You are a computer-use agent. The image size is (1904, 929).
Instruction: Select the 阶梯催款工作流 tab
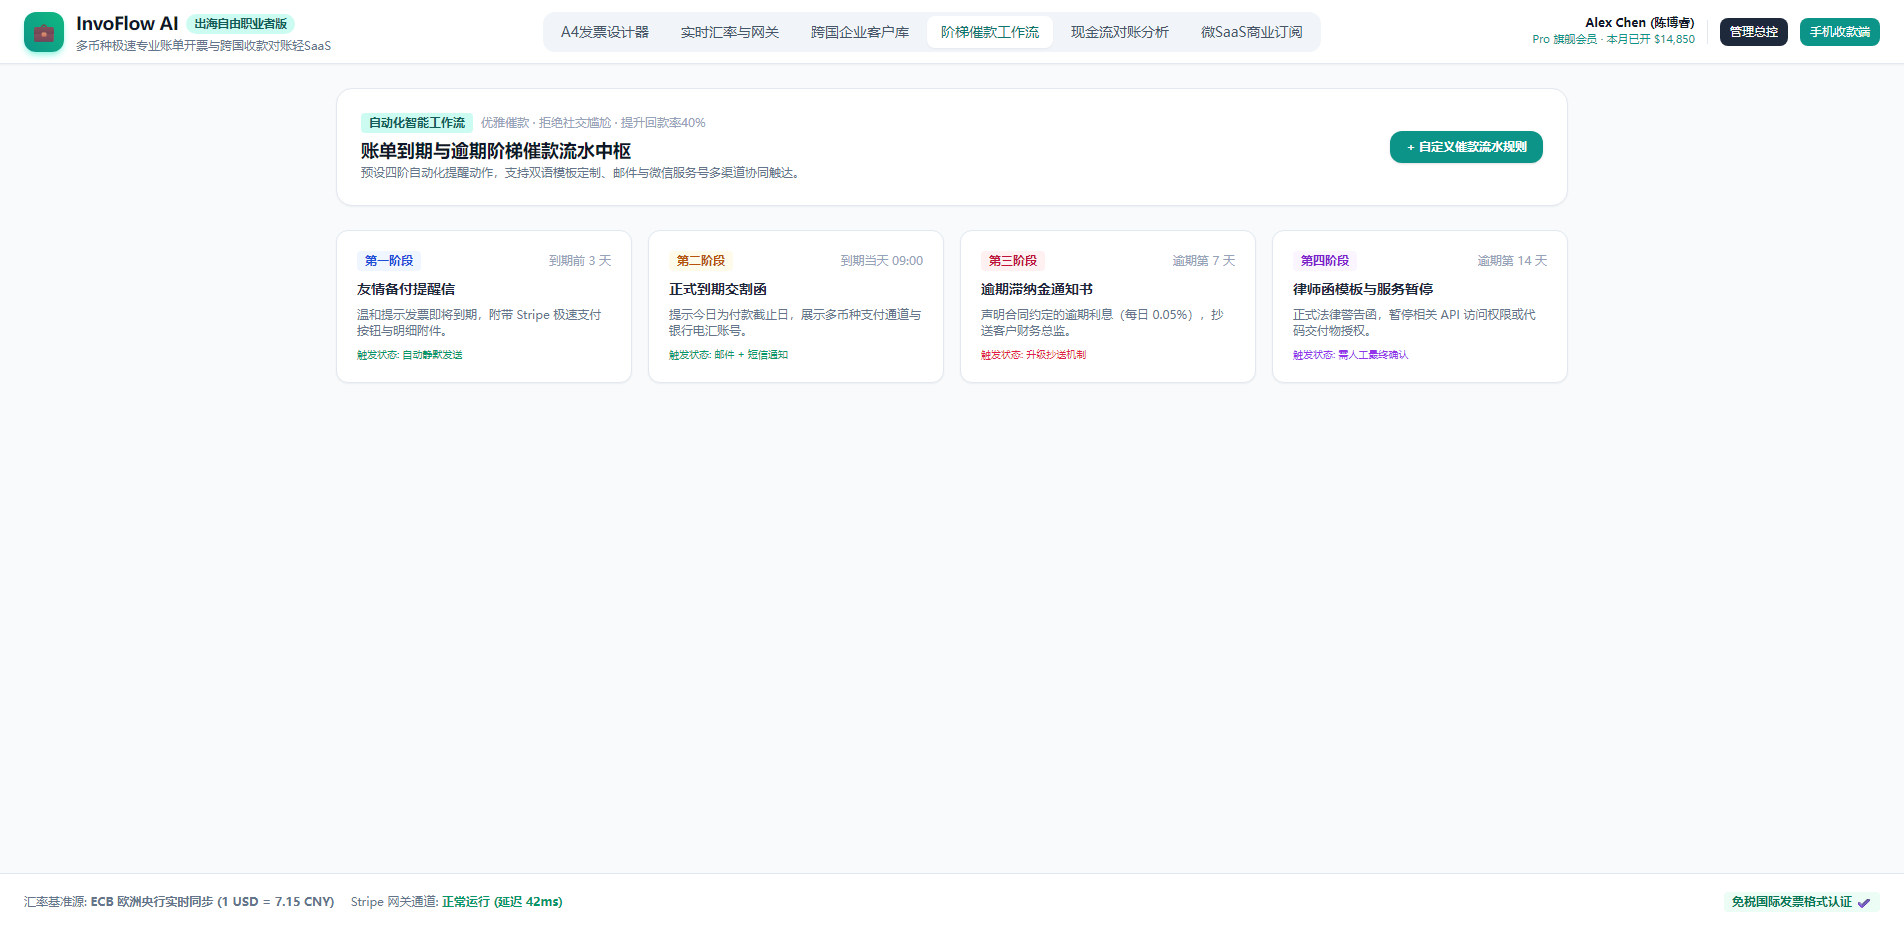click(x=990, y=32)
